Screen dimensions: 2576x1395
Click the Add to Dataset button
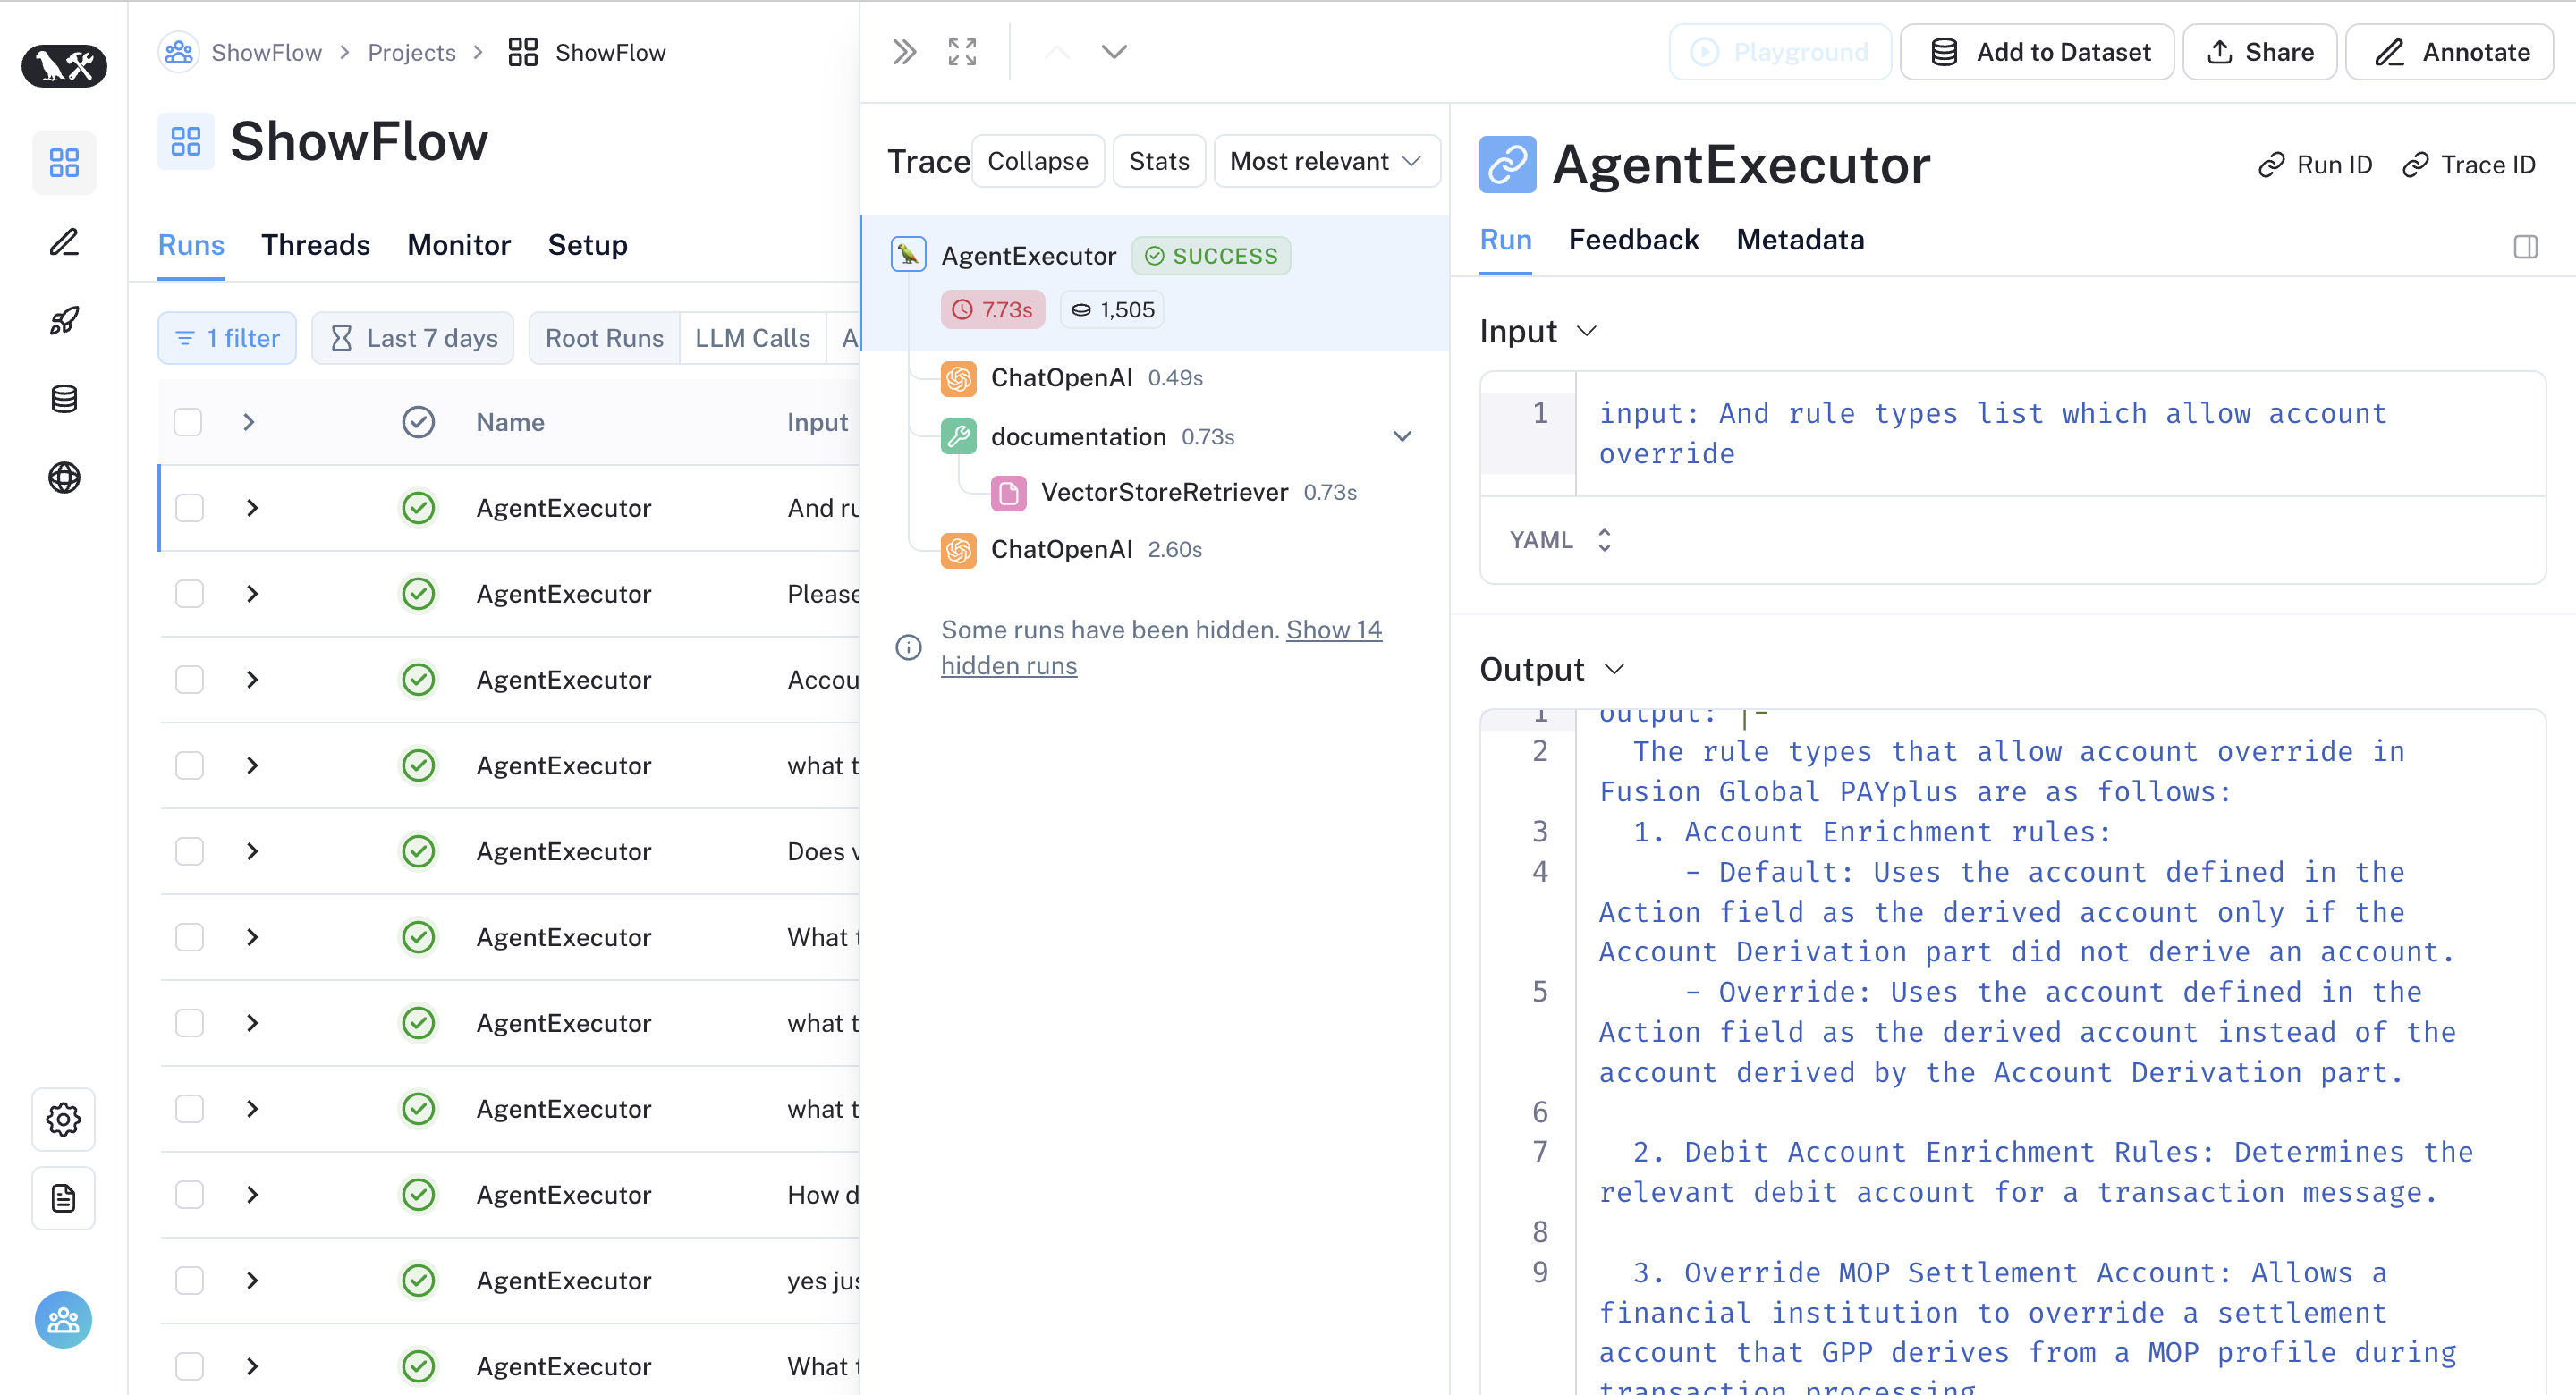tap(2037, 52)
